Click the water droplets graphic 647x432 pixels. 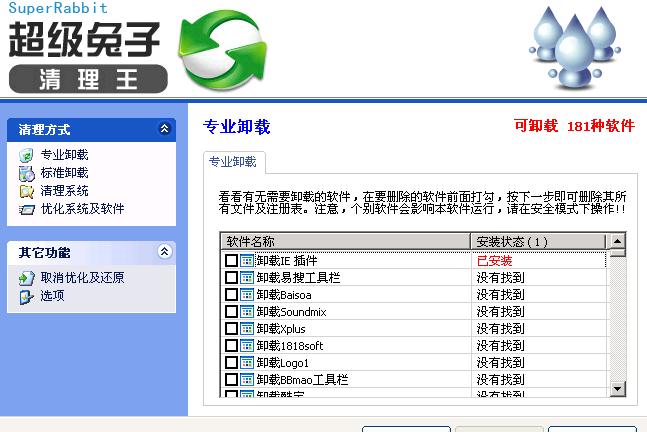click(x=575, y=47)
